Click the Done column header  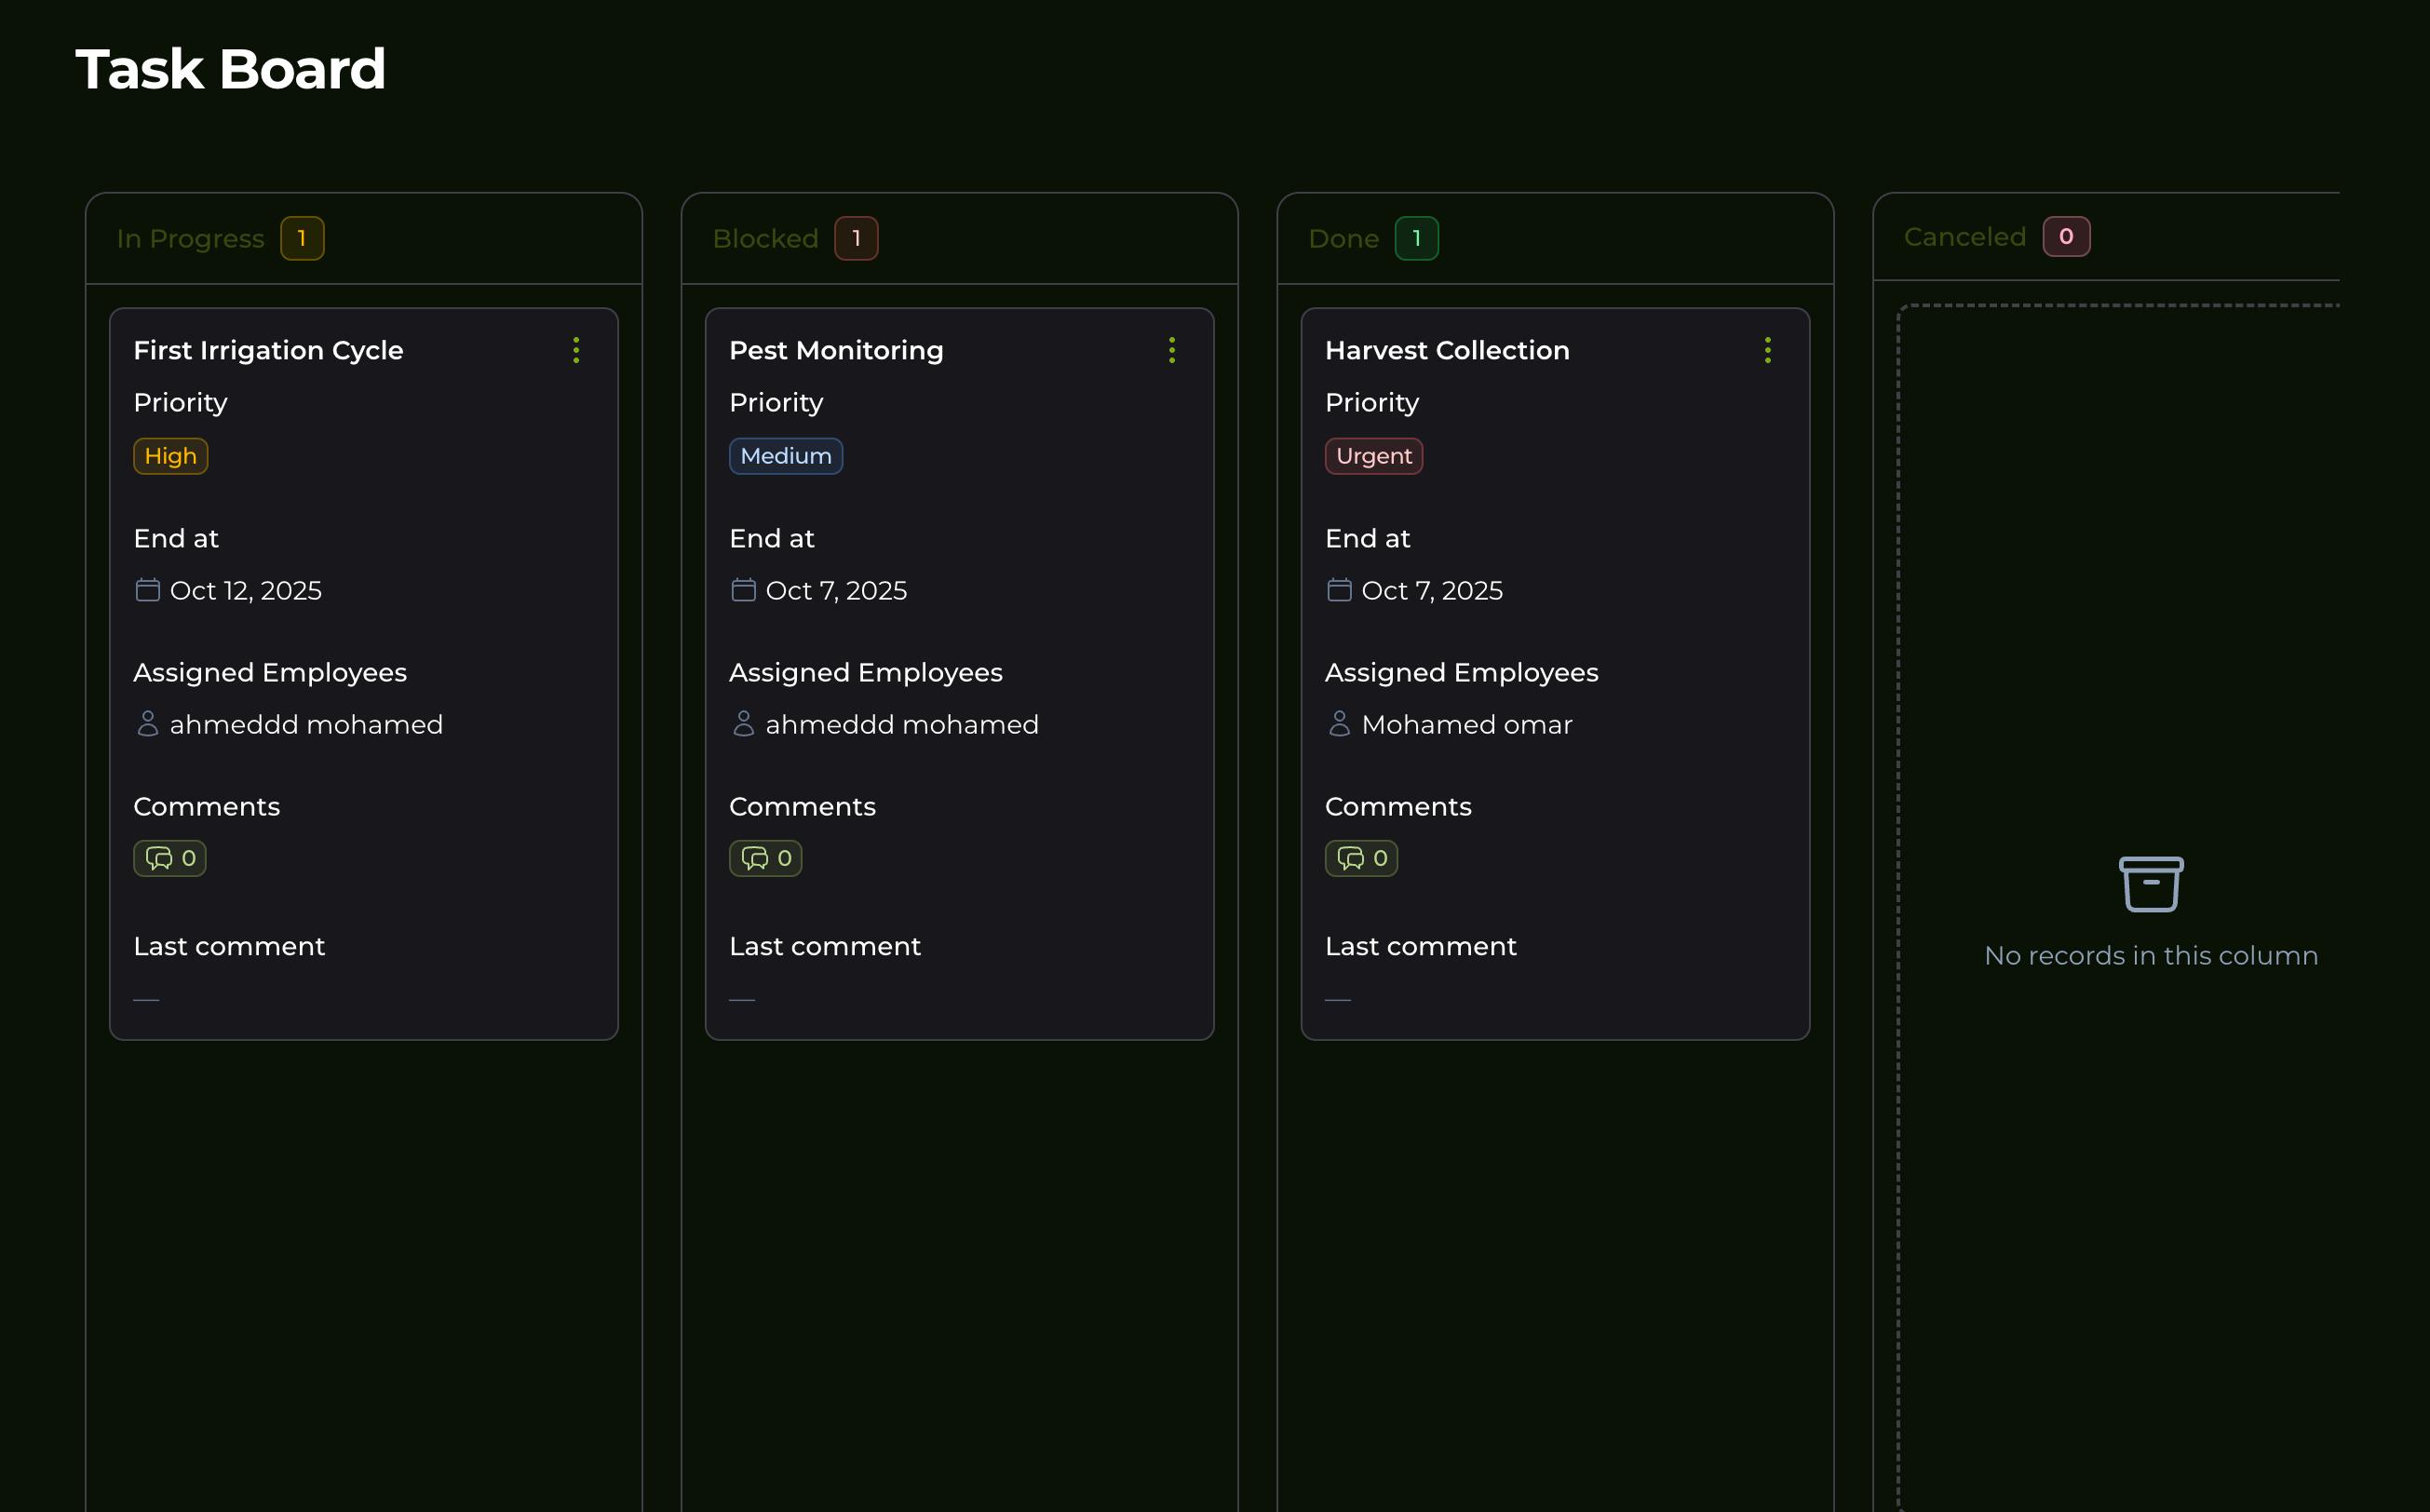[1343, 238]
